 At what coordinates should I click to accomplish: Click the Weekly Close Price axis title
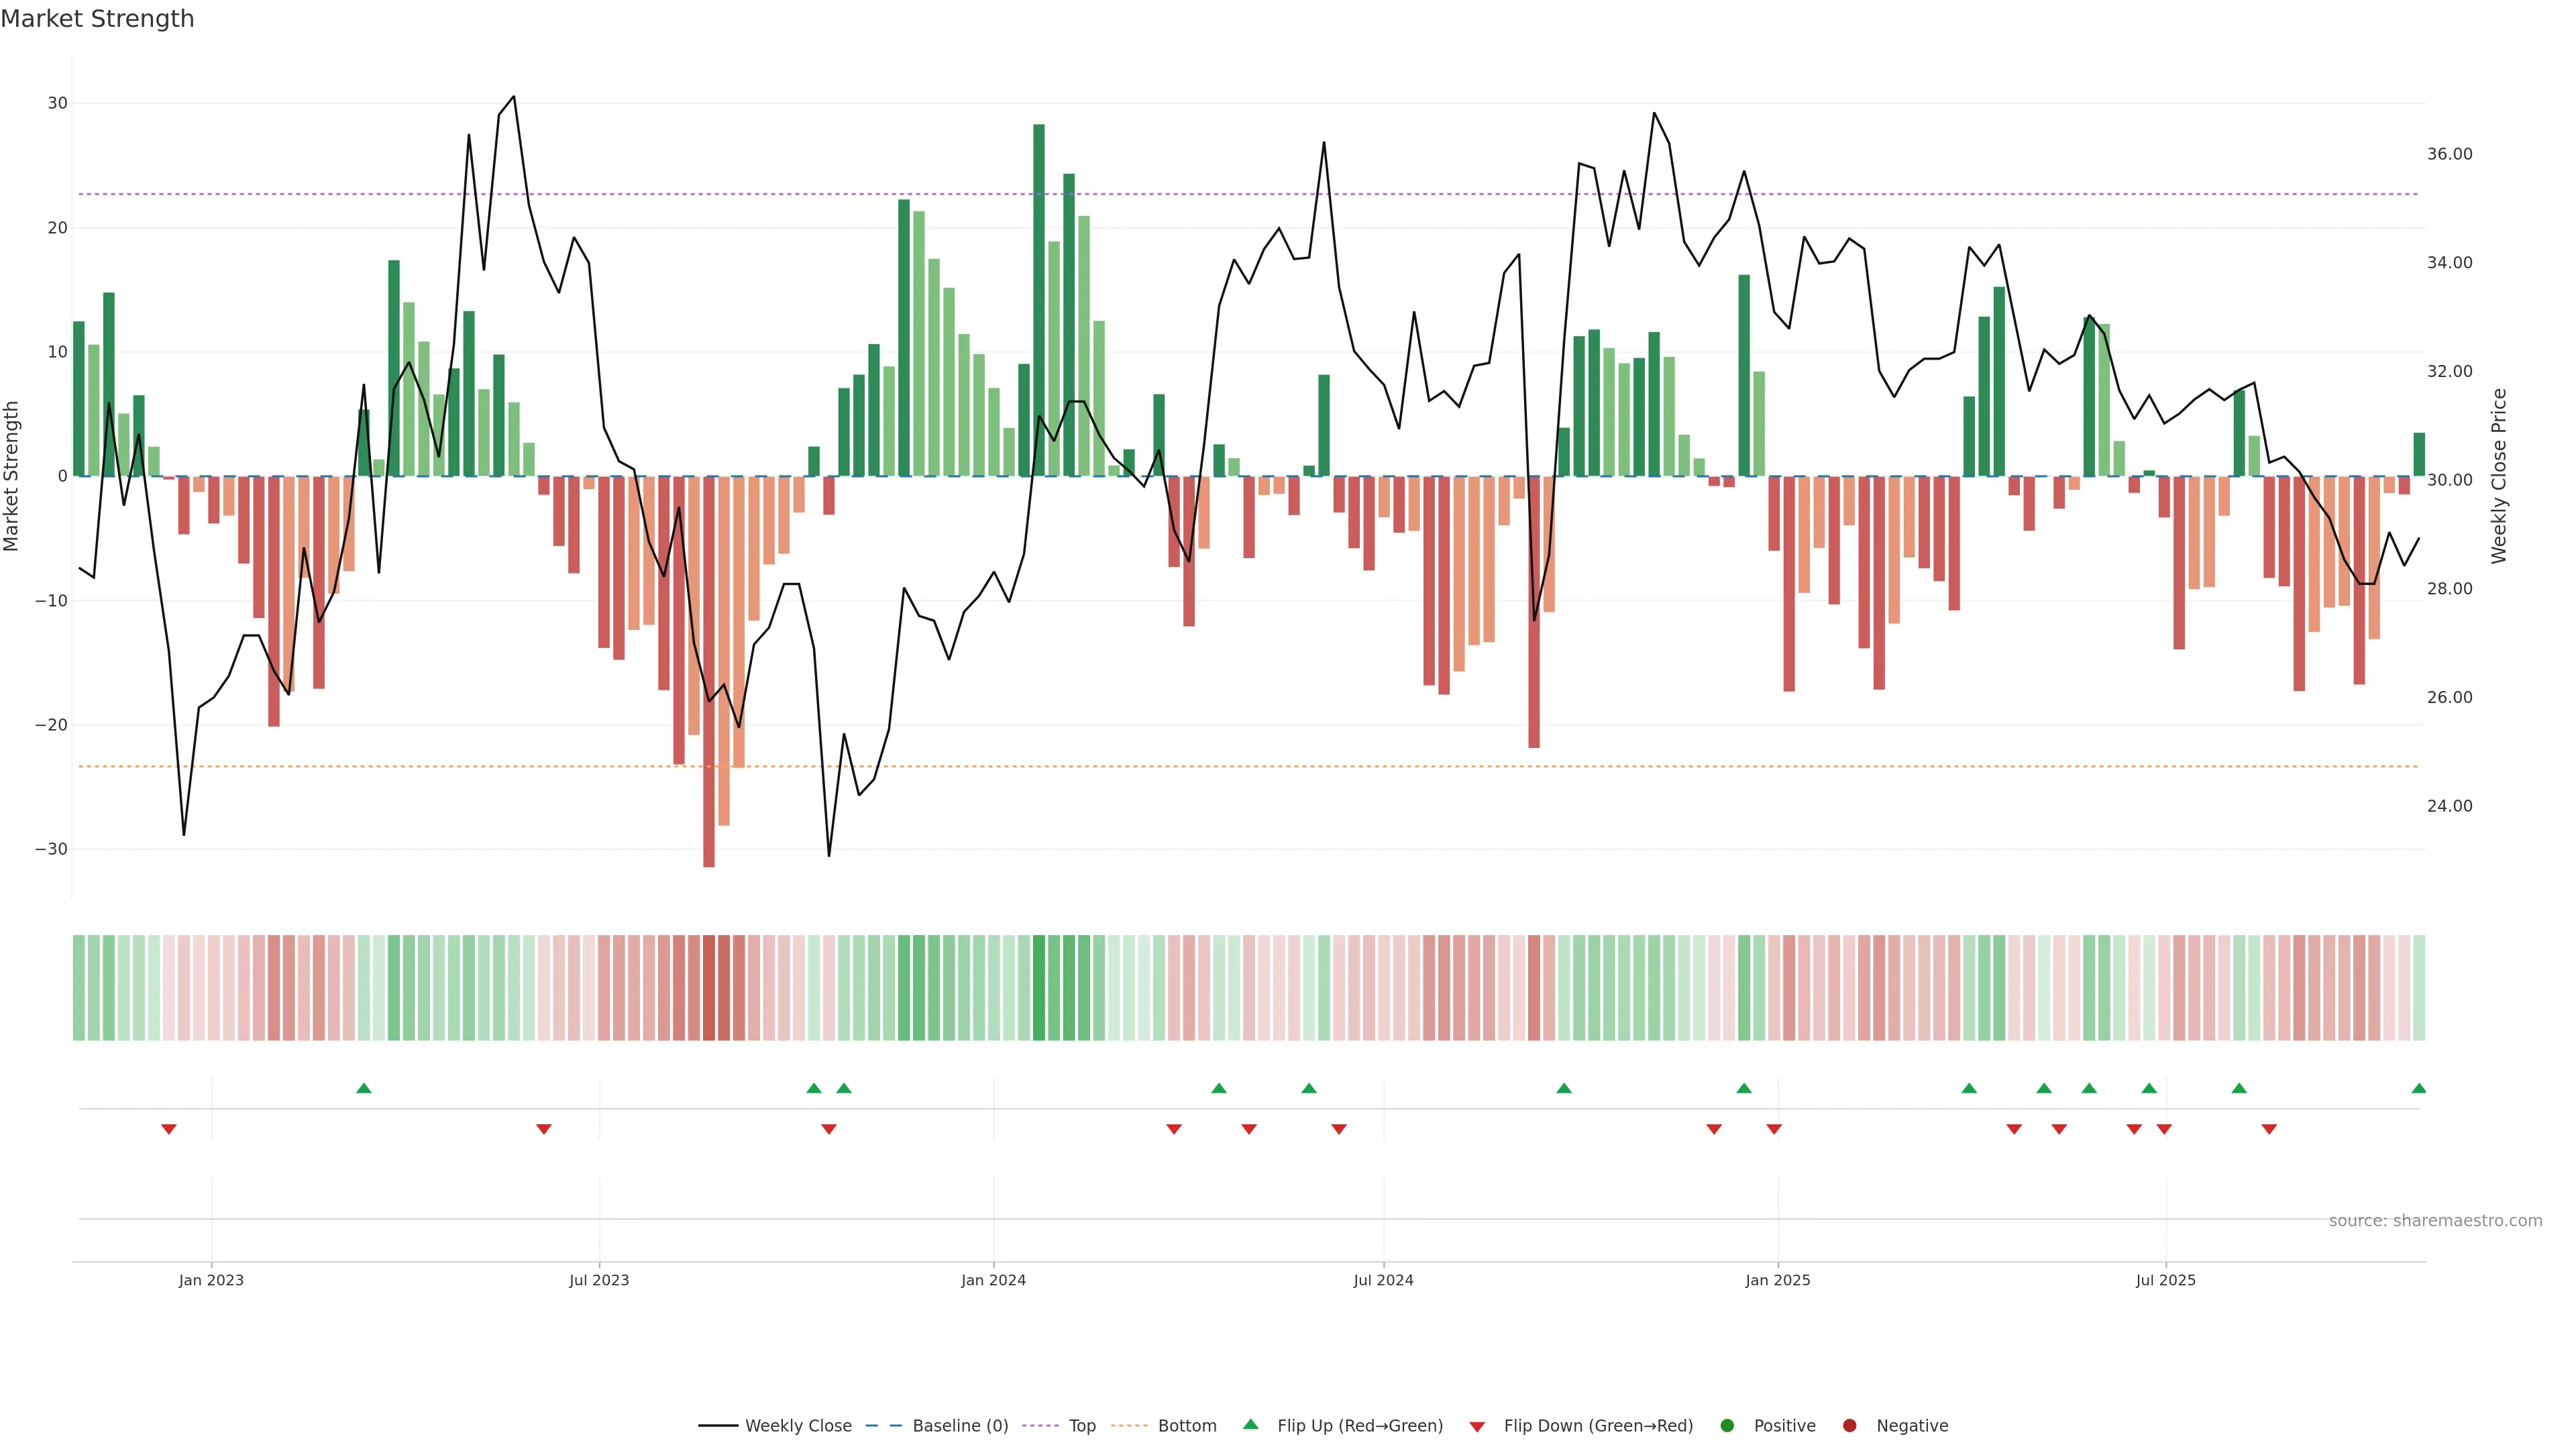(2499, 476)
